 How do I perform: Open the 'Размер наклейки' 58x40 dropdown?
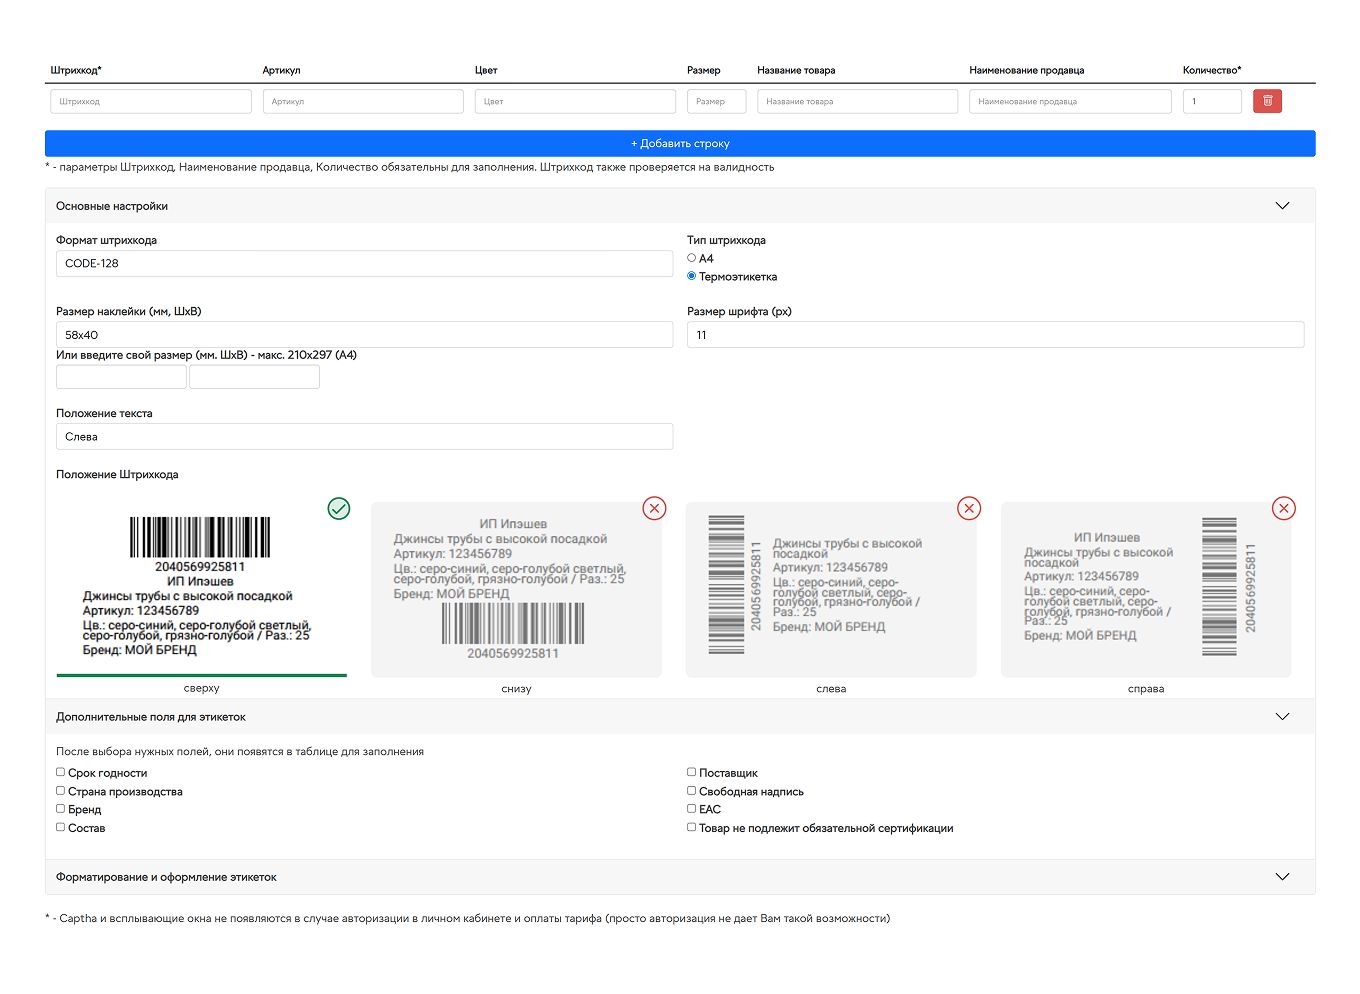coord(364,335)
